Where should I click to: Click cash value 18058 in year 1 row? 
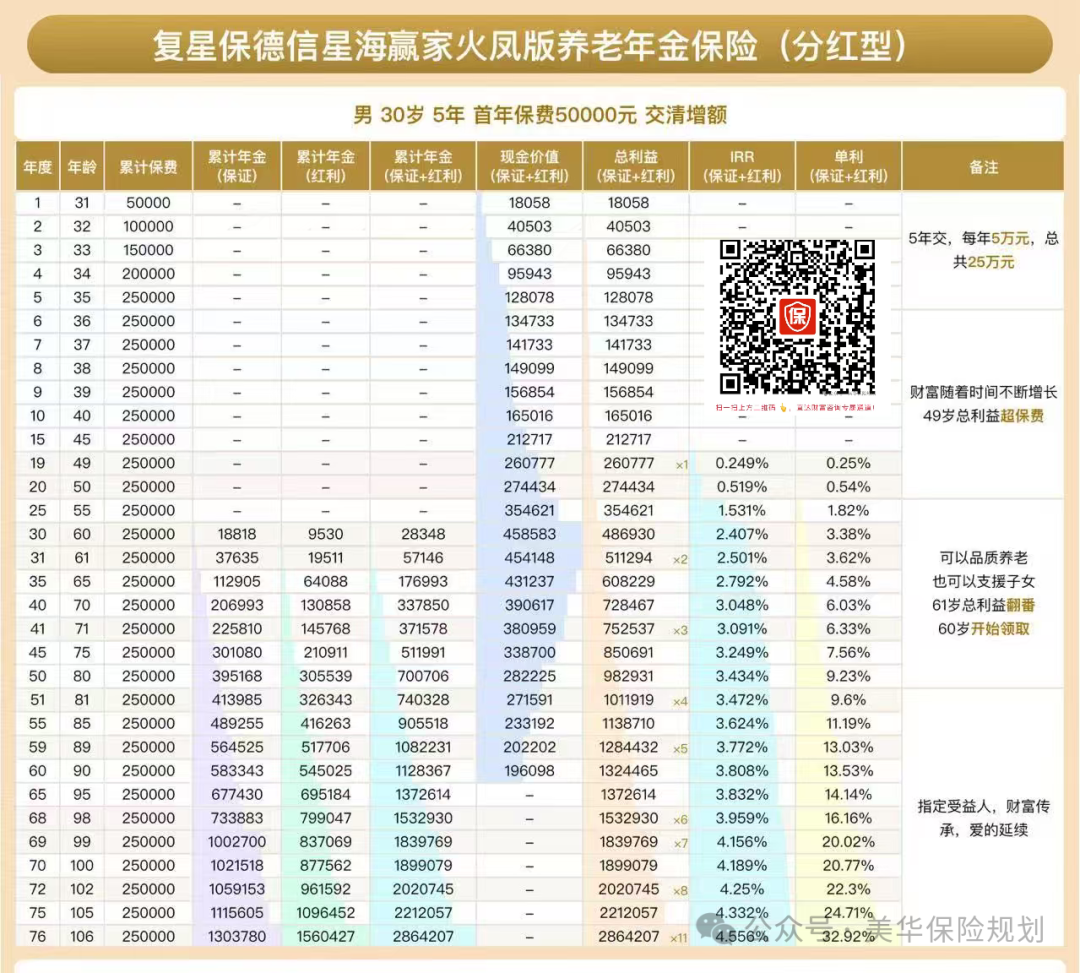pos(527,202)
